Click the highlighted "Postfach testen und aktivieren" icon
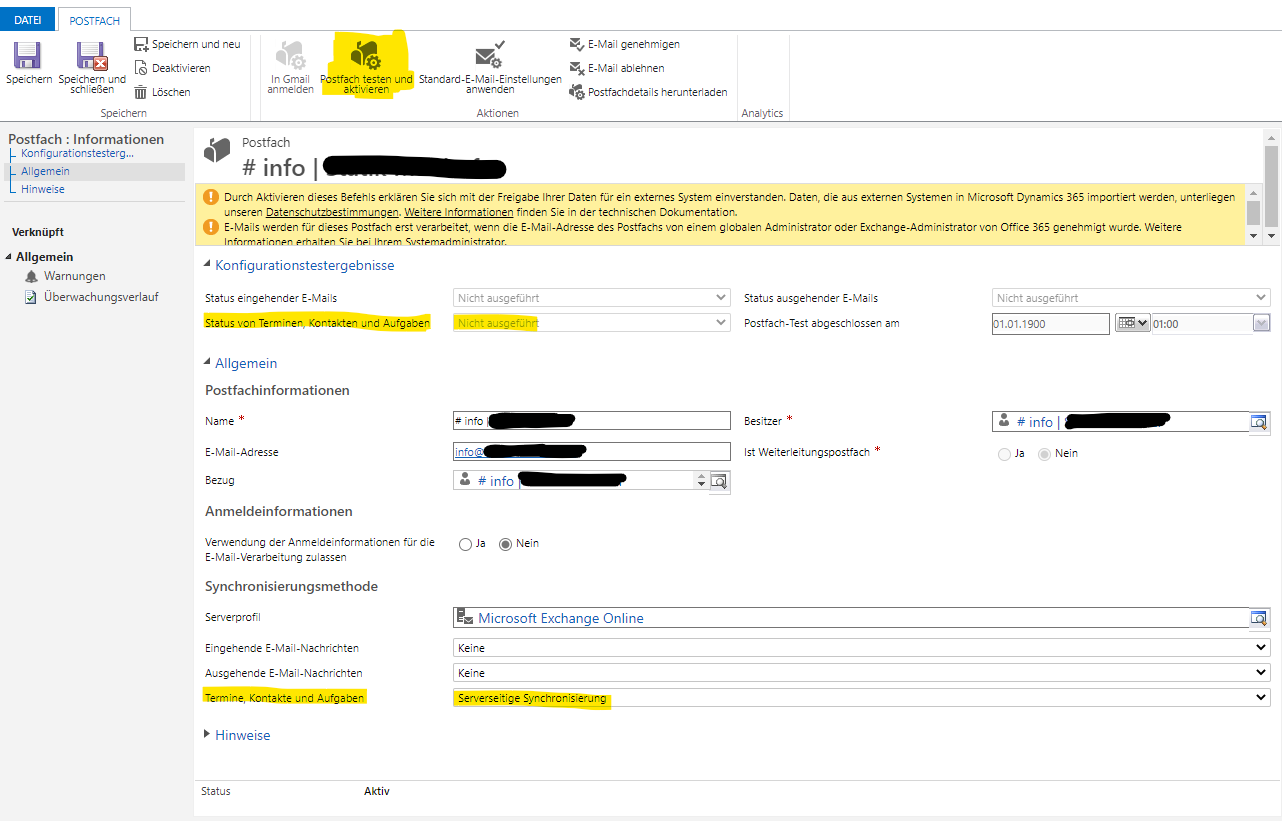Viewport: 1282px width, 821px height. 366,57
